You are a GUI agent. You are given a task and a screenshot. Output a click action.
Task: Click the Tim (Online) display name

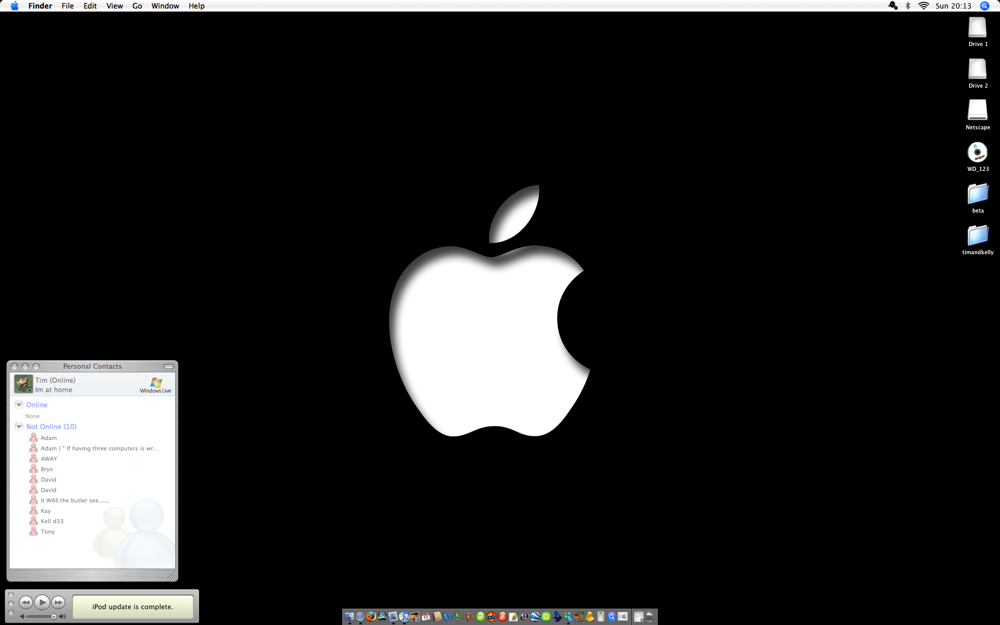pos(55,380)
